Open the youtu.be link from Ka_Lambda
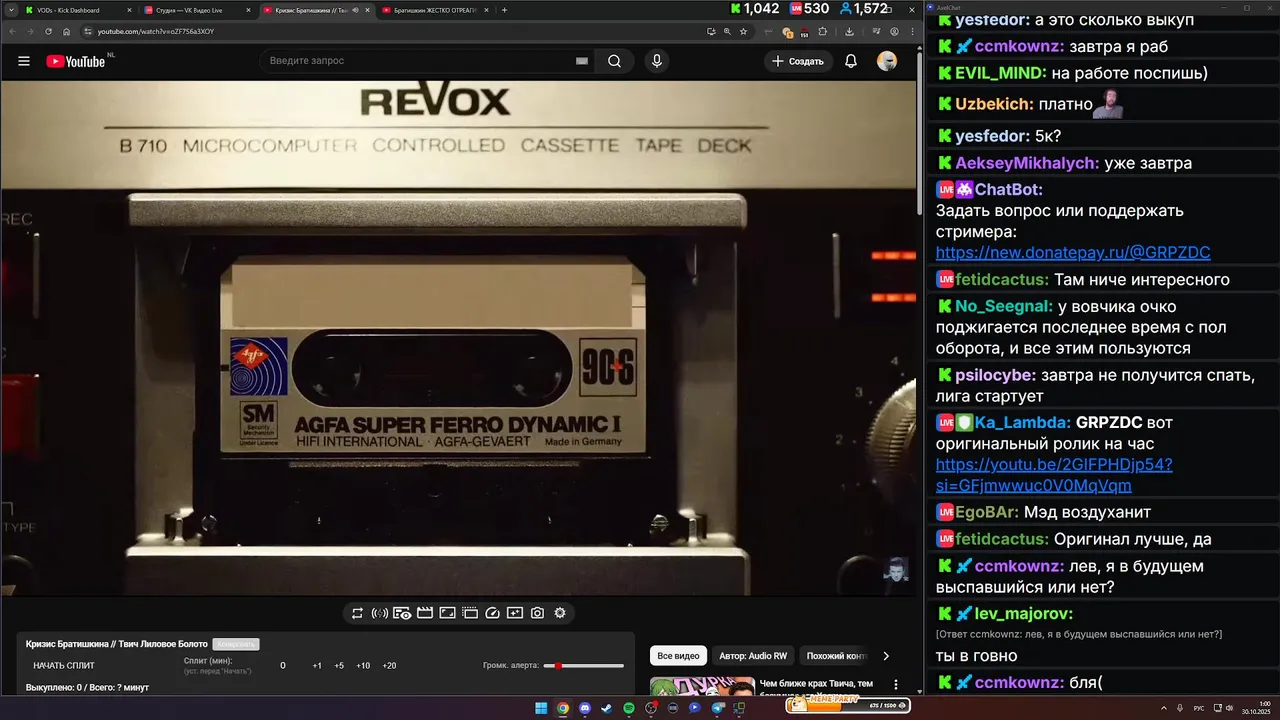Image resolution: width=1280 pixels, height=720 pixels. pyautogui.click(x=1054, y=475)
